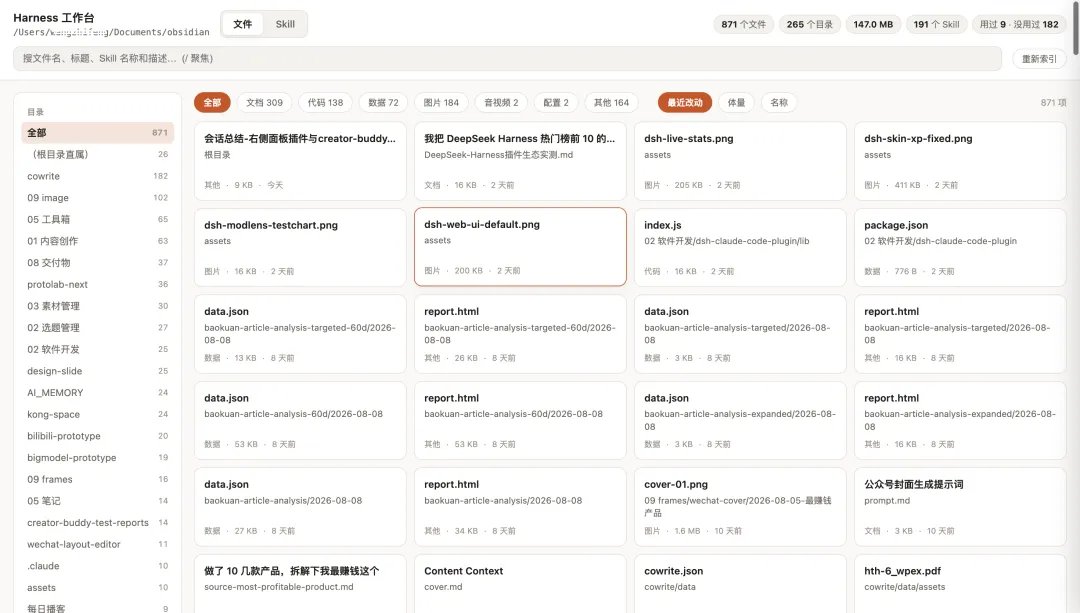Select (根目录直属) directory
Viewport: 1080px width, 613px height.
coord(97,154)
